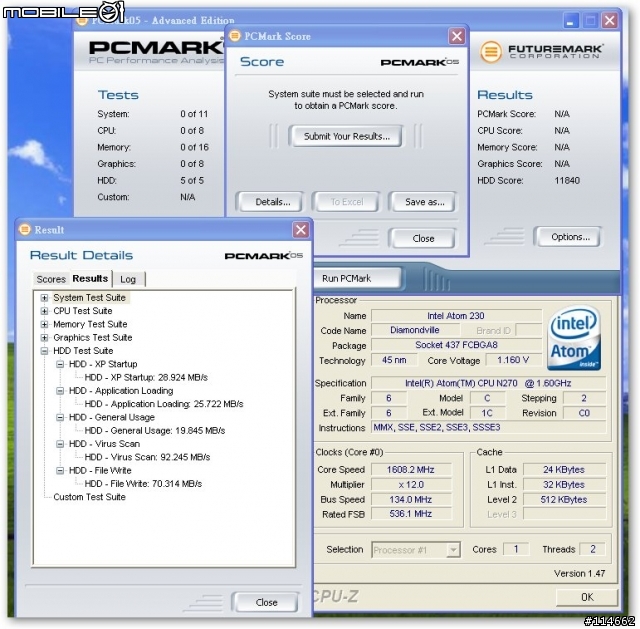Expand the System Test Suite node
This screenshot has height=629, width=640.
tap(44, 298)
